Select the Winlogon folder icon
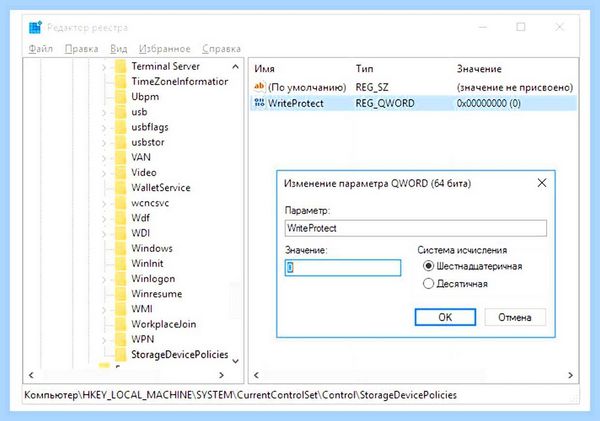 click(x=121, y=279)
